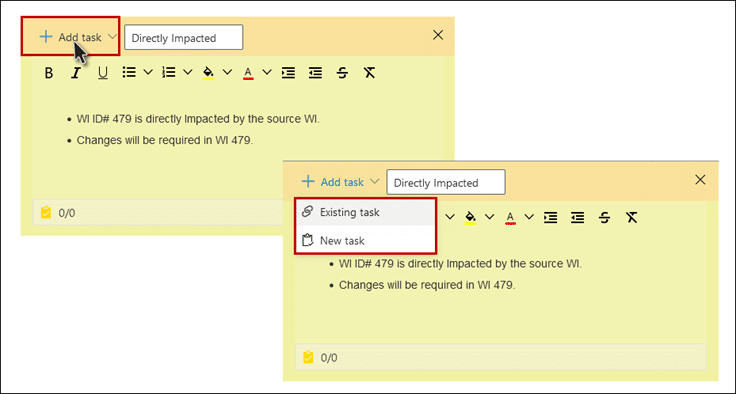736x394 pixels.
Task: Insert bulleted list in the back note
Action: [129, 72]
